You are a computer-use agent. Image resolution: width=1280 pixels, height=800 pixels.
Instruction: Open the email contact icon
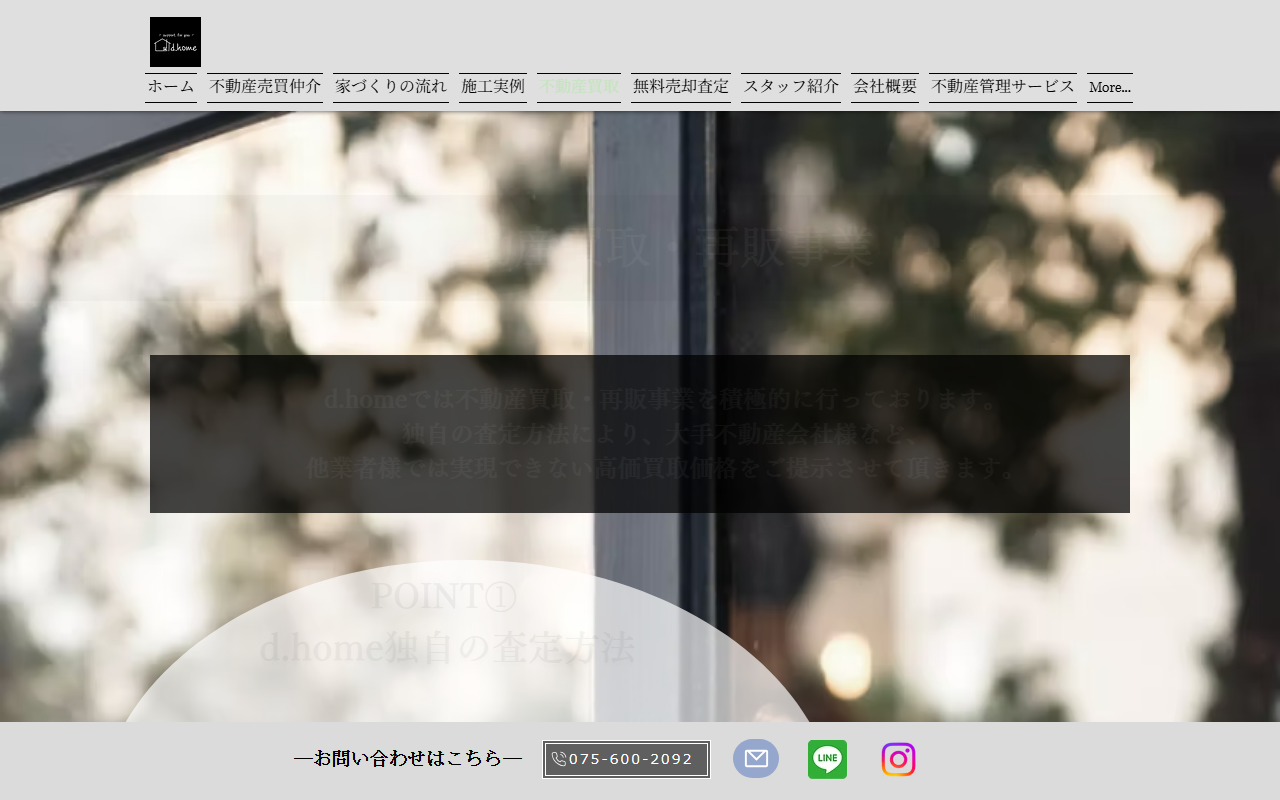pyautogui.click(x=756, y=759)
